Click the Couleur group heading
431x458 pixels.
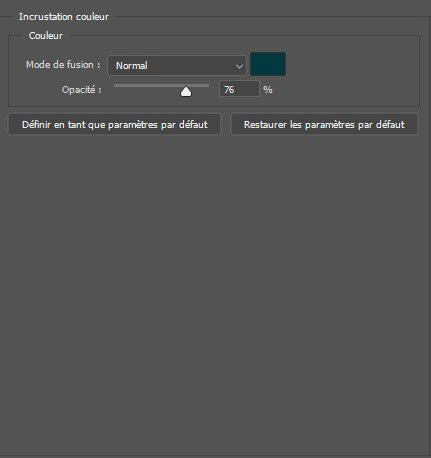click(x=46, y=36)
